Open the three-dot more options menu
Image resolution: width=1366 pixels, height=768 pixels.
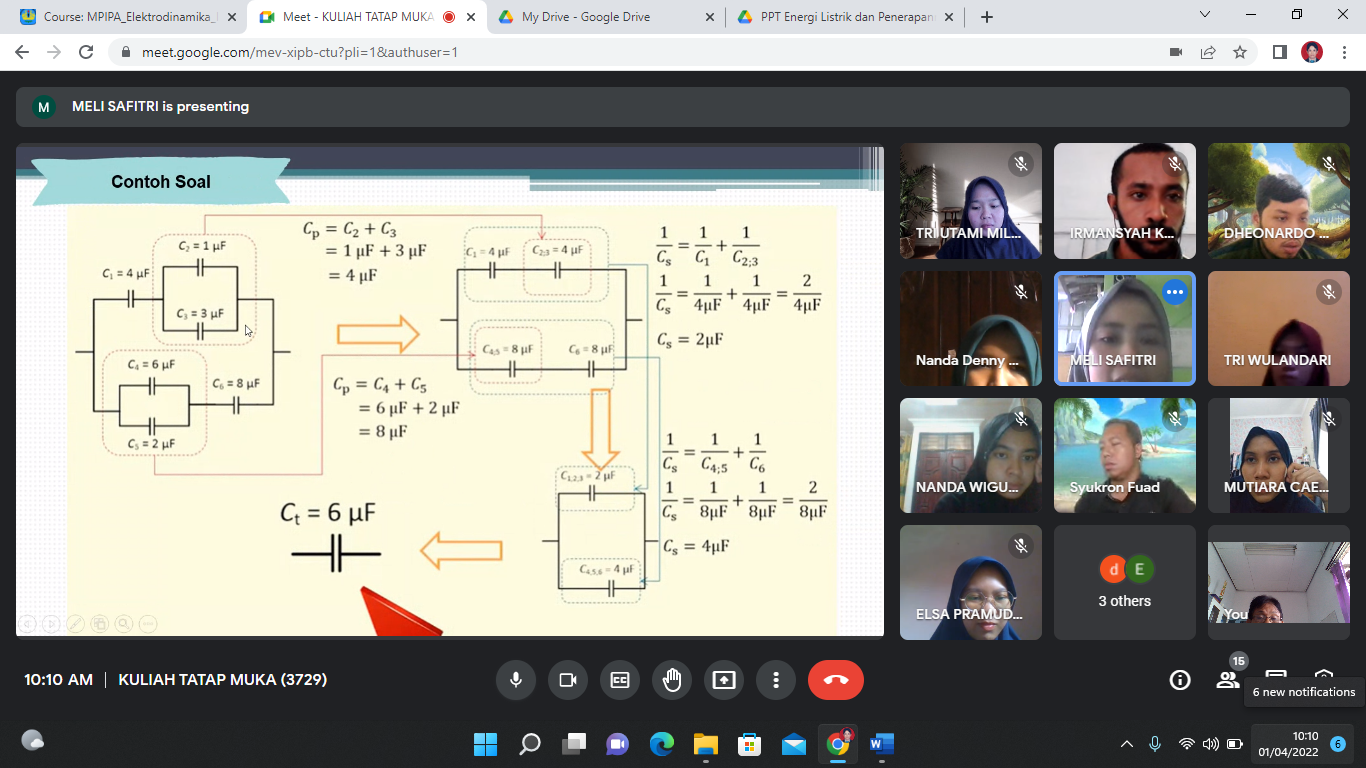776,680
